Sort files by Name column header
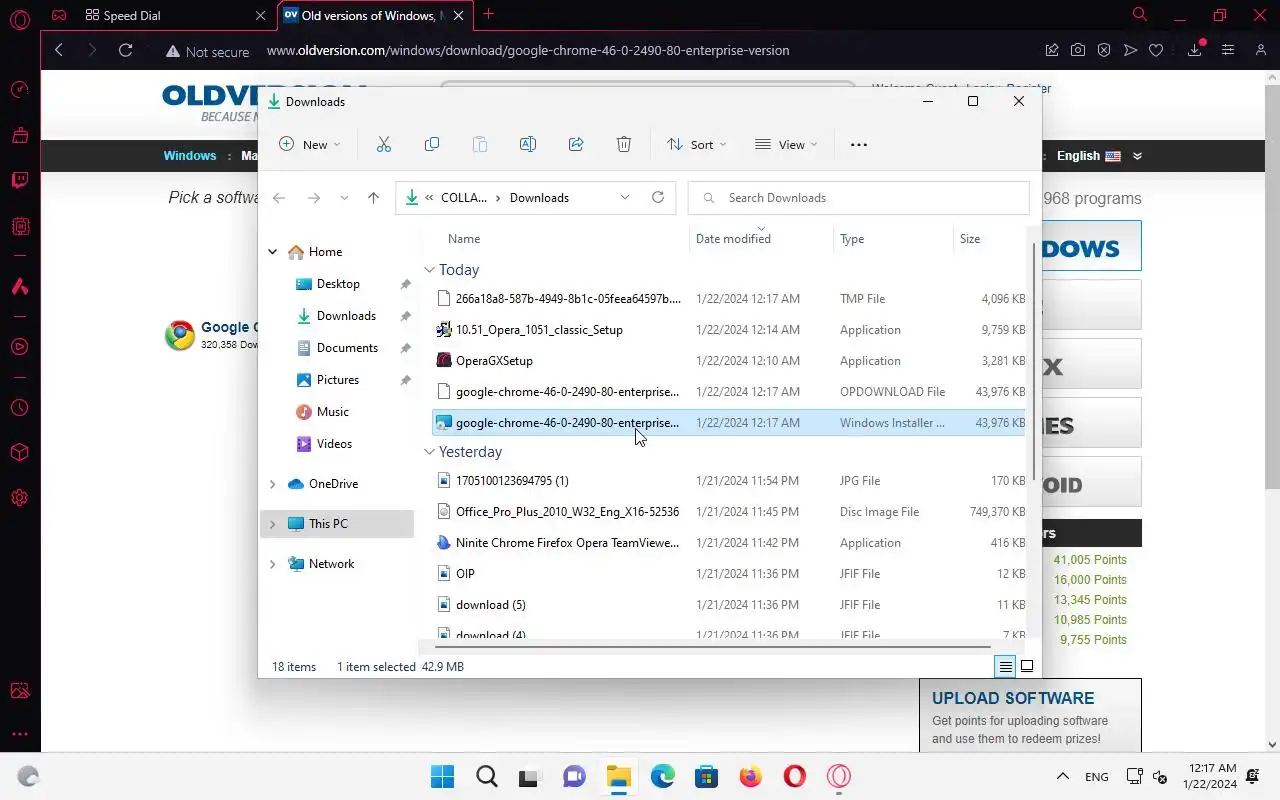This screenshot has width=1280, height=800. click(x=464, y=239)
